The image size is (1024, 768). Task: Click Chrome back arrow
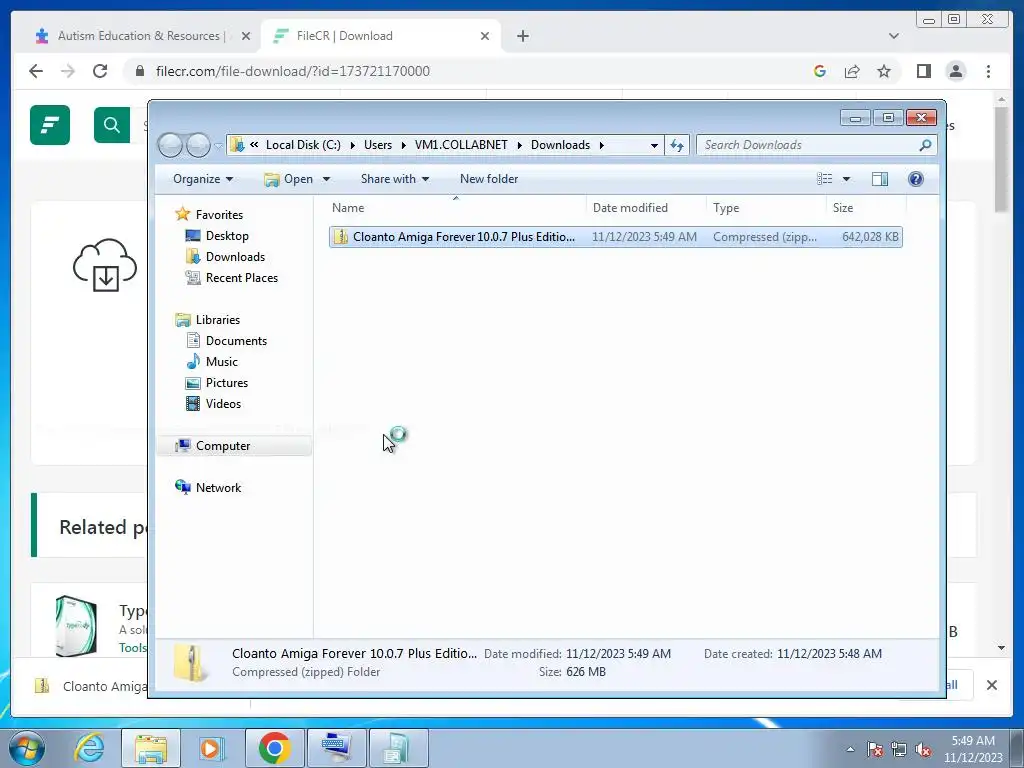click(36, 71)
